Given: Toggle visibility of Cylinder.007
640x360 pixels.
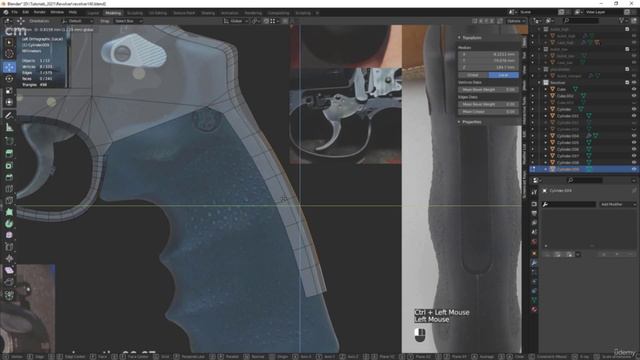Looking at the screenshot, I should click(x=634, y=156).
